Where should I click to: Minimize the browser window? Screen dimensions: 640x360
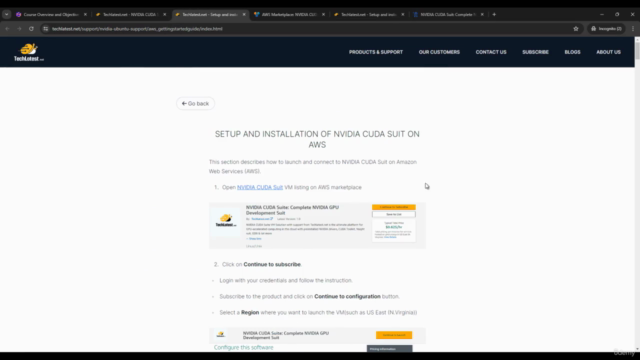tap(602, 14)
